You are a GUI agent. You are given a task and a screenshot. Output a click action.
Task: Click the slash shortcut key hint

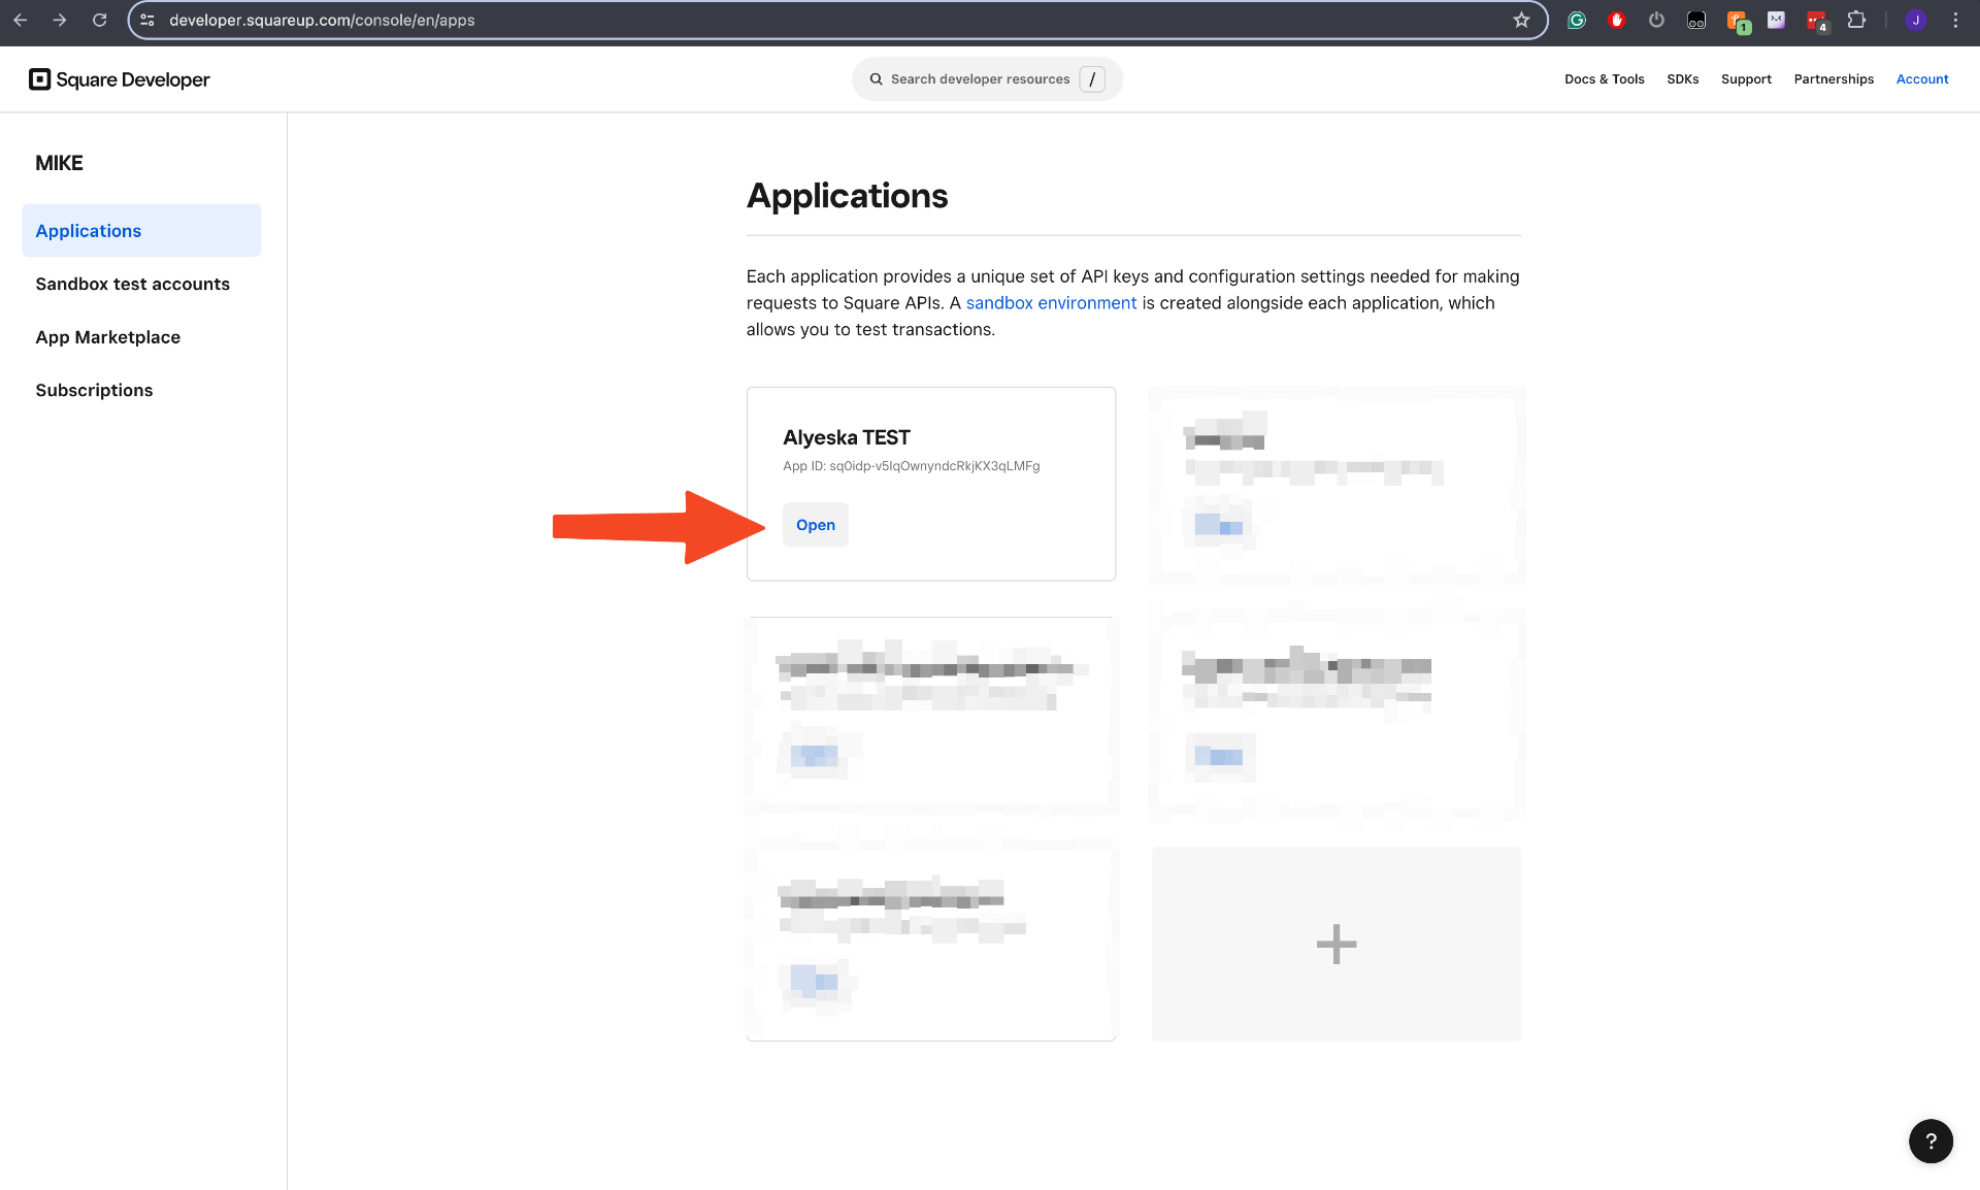click(x=1092, y=79)
